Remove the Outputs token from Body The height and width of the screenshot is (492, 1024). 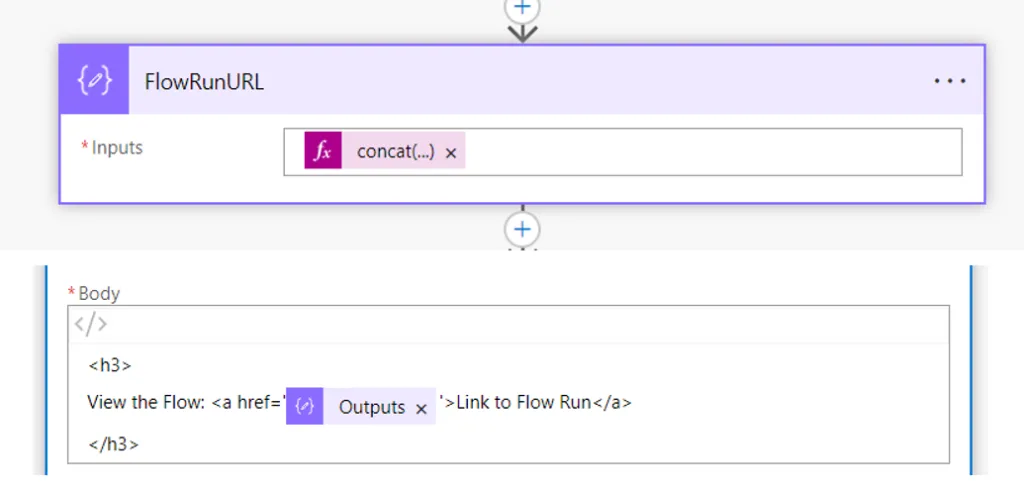[x=421, y=409]
